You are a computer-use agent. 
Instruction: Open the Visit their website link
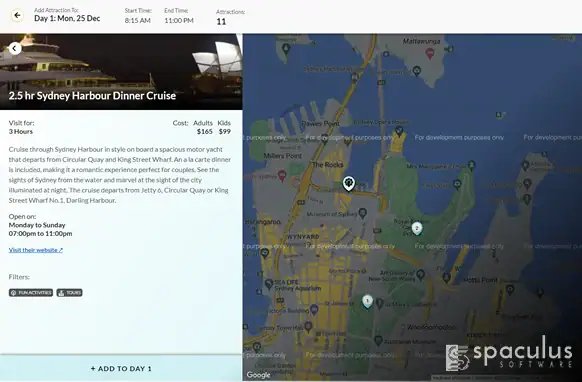36,250
